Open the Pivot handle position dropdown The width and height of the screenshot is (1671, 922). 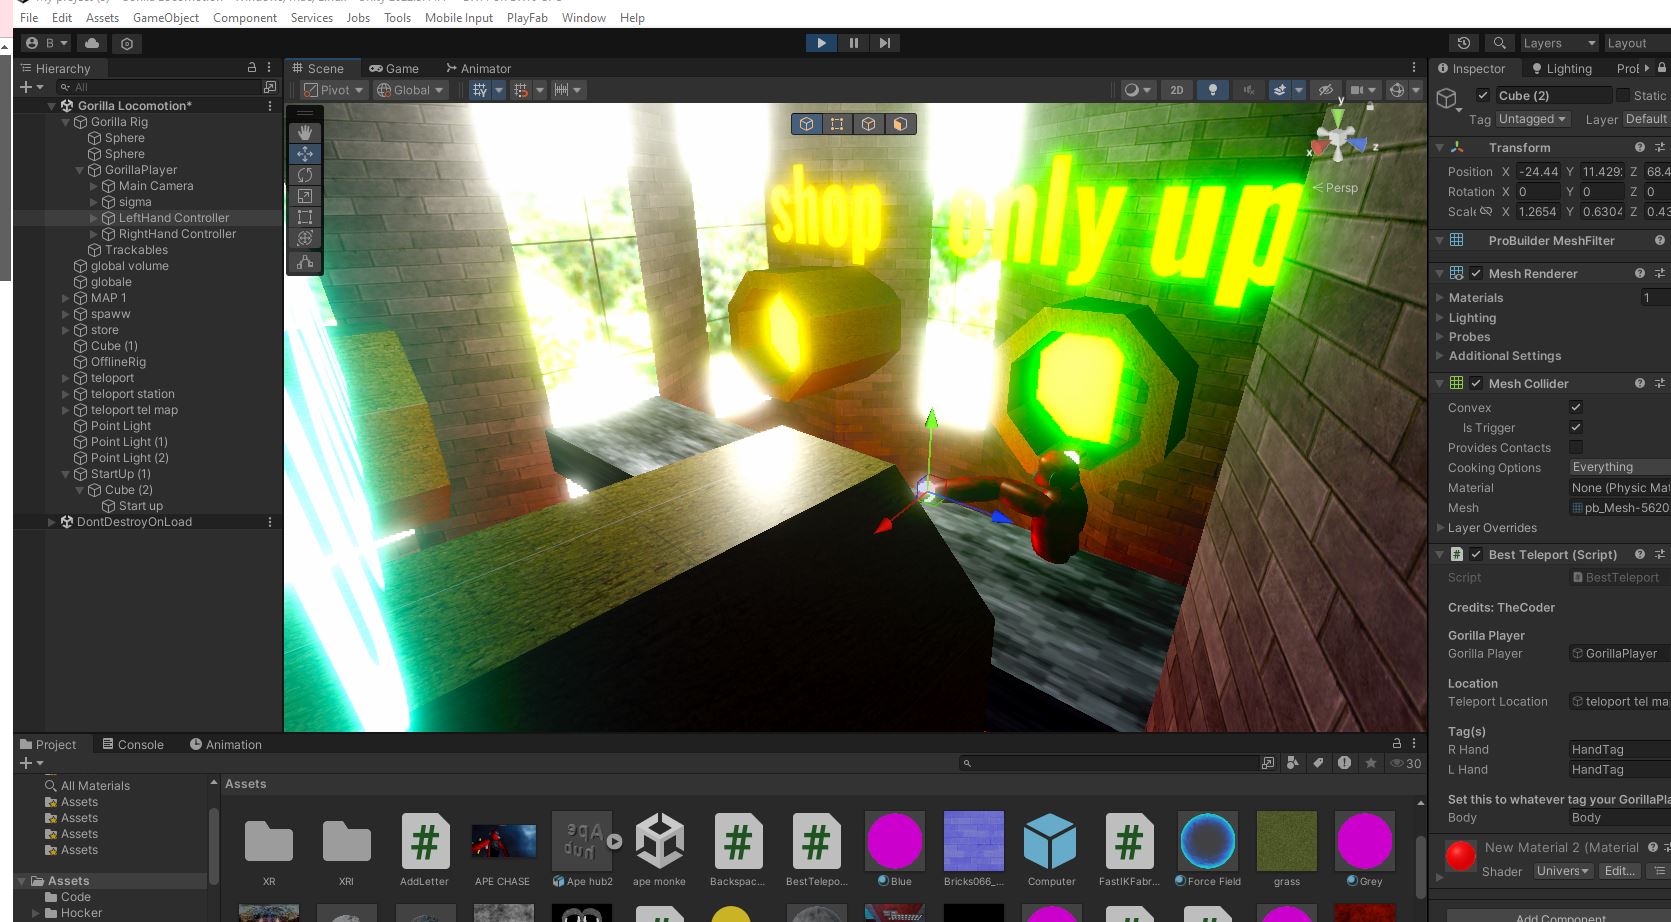coord(334,90)
